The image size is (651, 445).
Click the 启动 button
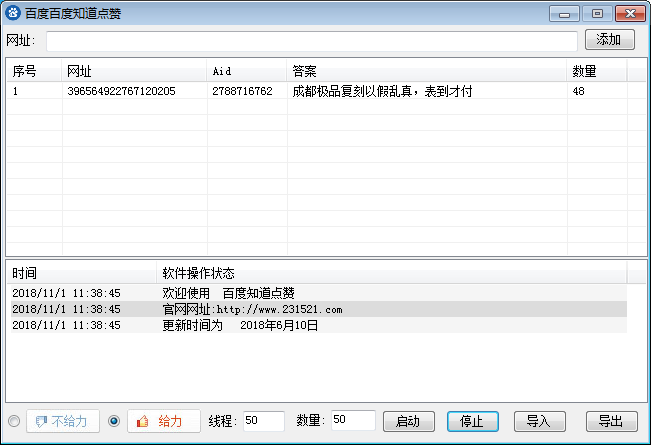point(409,422)
